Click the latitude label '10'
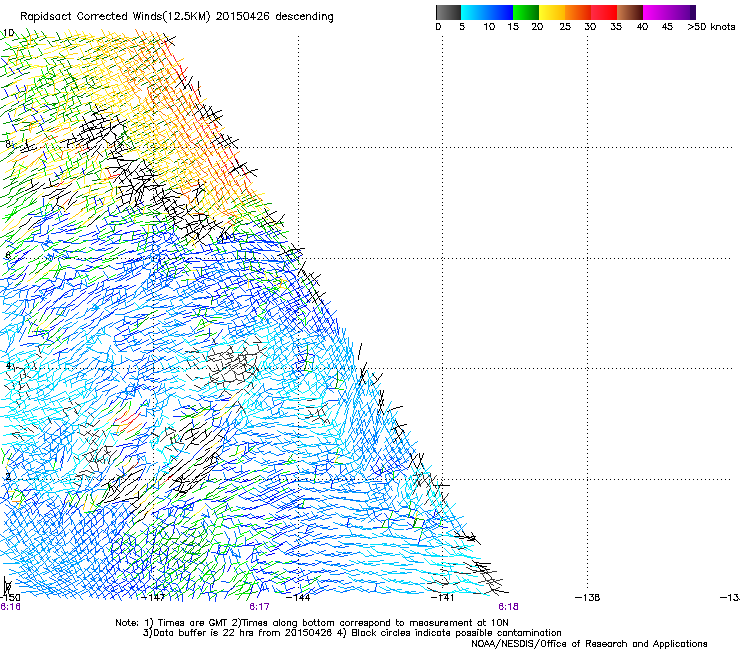Screen dimensions: 740x650 tap(8, 33)
